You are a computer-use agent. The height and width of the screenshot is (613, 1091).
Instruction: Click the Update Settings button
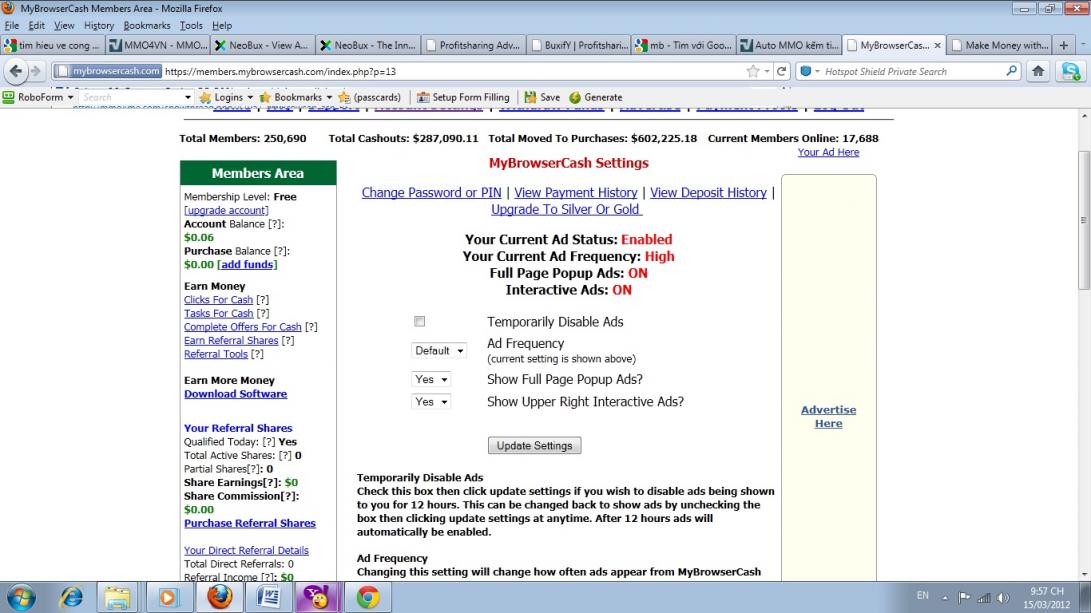[534, 445]
